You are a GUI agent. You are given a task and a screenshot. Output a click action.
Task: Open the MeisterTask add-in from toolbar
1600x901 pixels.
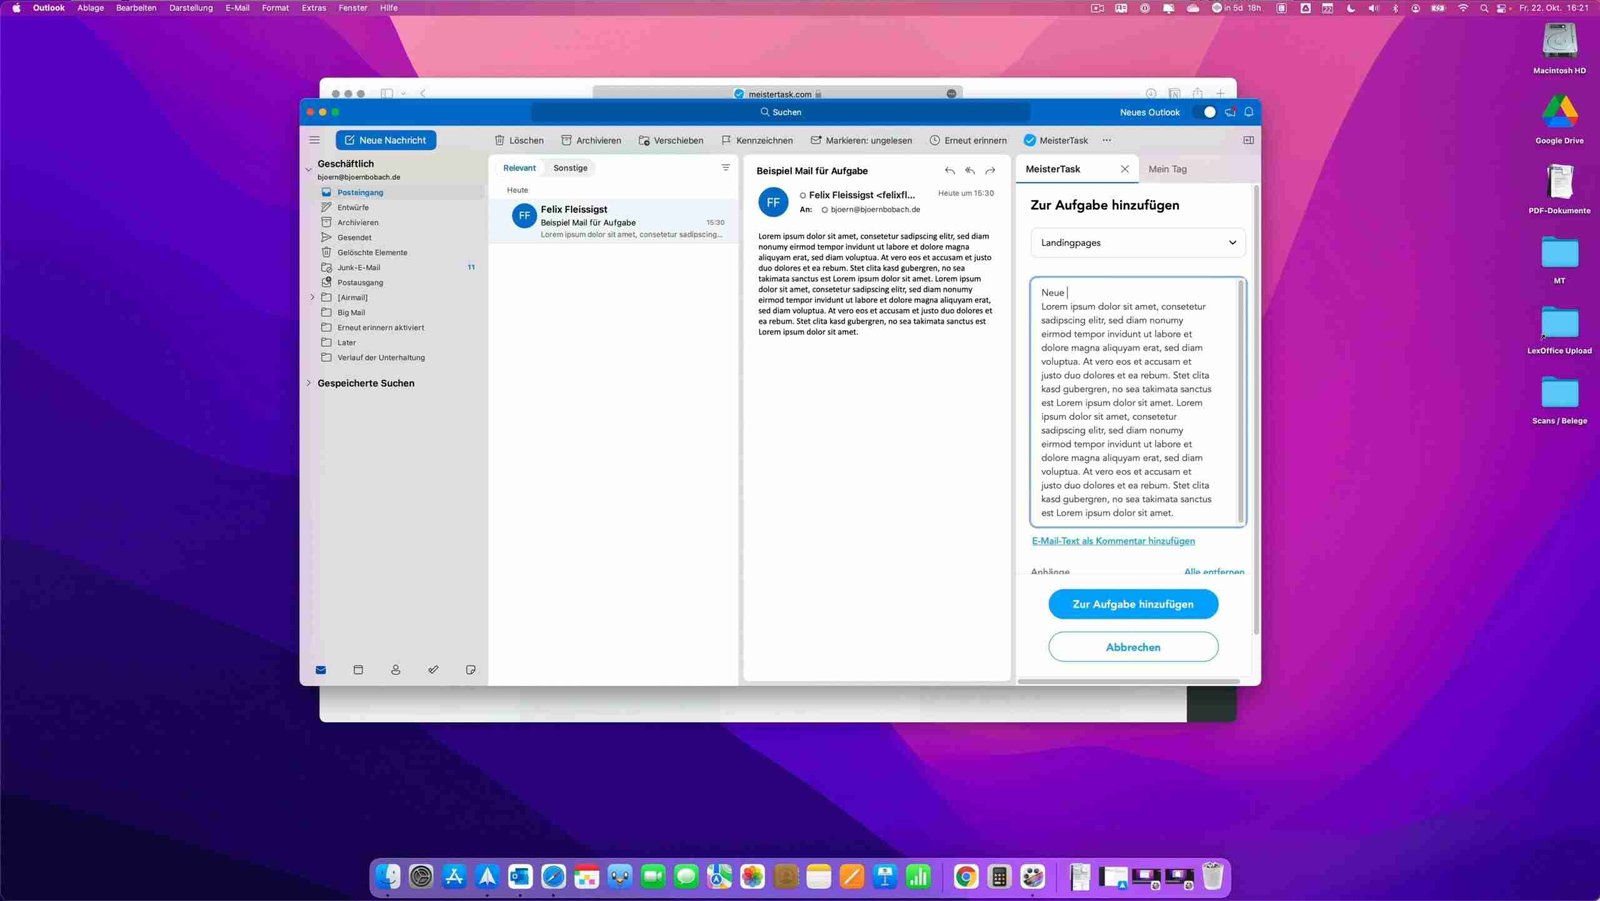(x=1056, y=140)
